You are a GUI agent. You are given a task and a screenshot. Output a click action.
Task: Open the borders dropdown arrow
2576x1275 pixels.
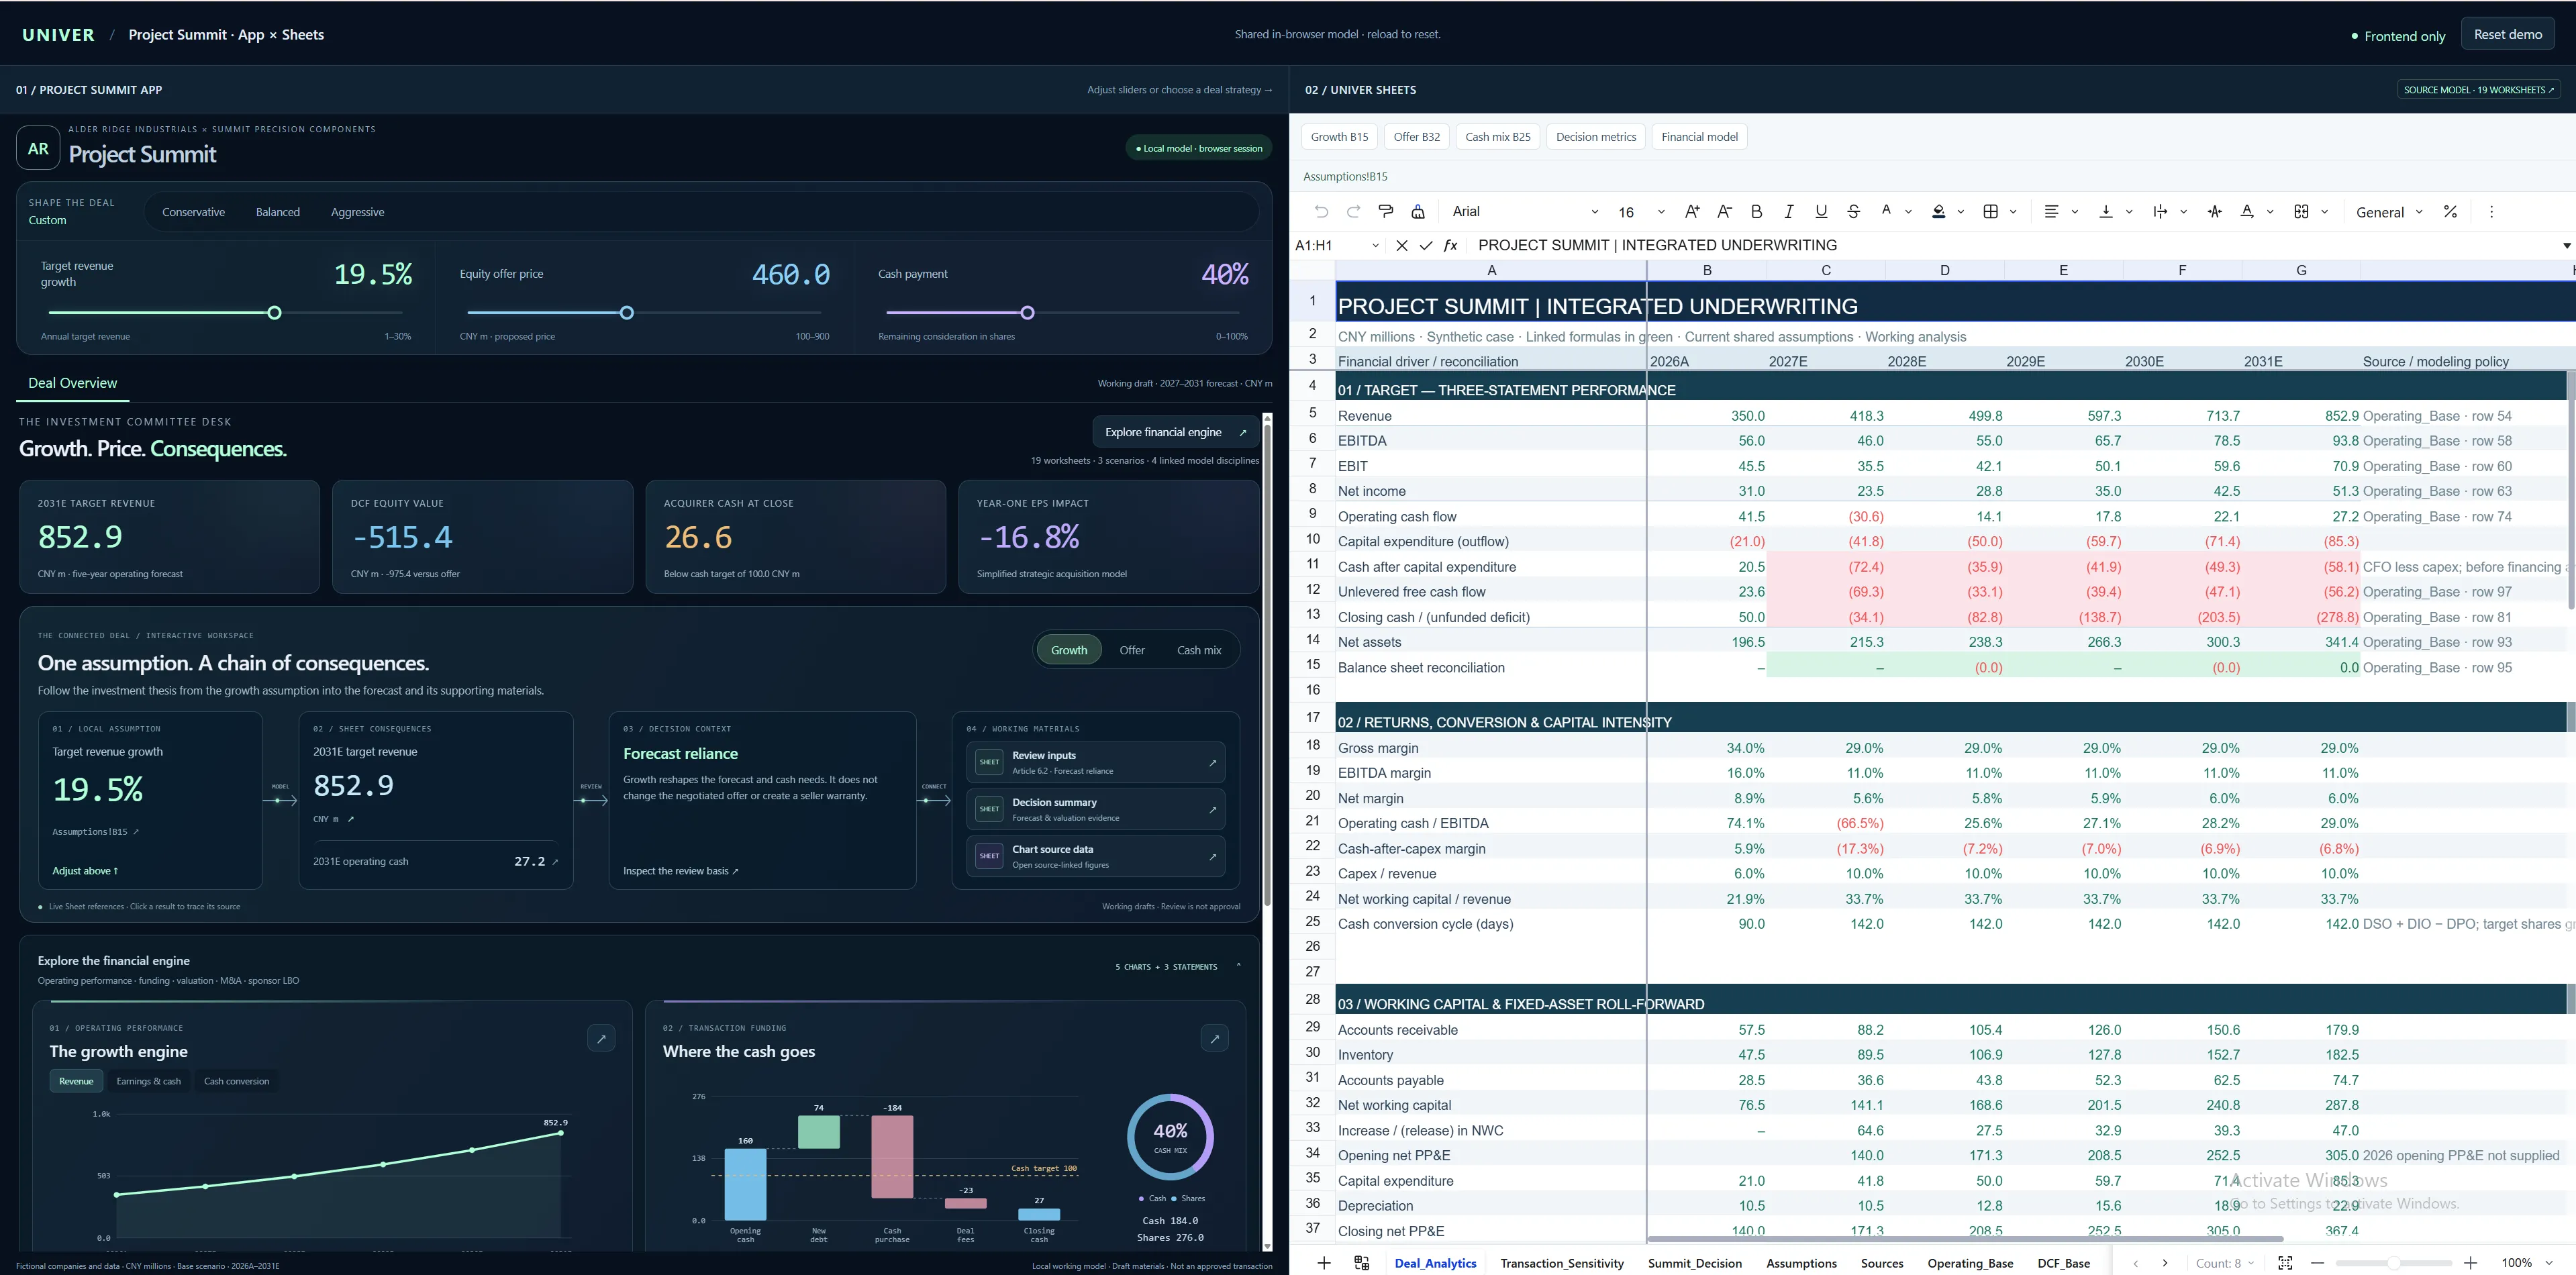(2013, 211)
